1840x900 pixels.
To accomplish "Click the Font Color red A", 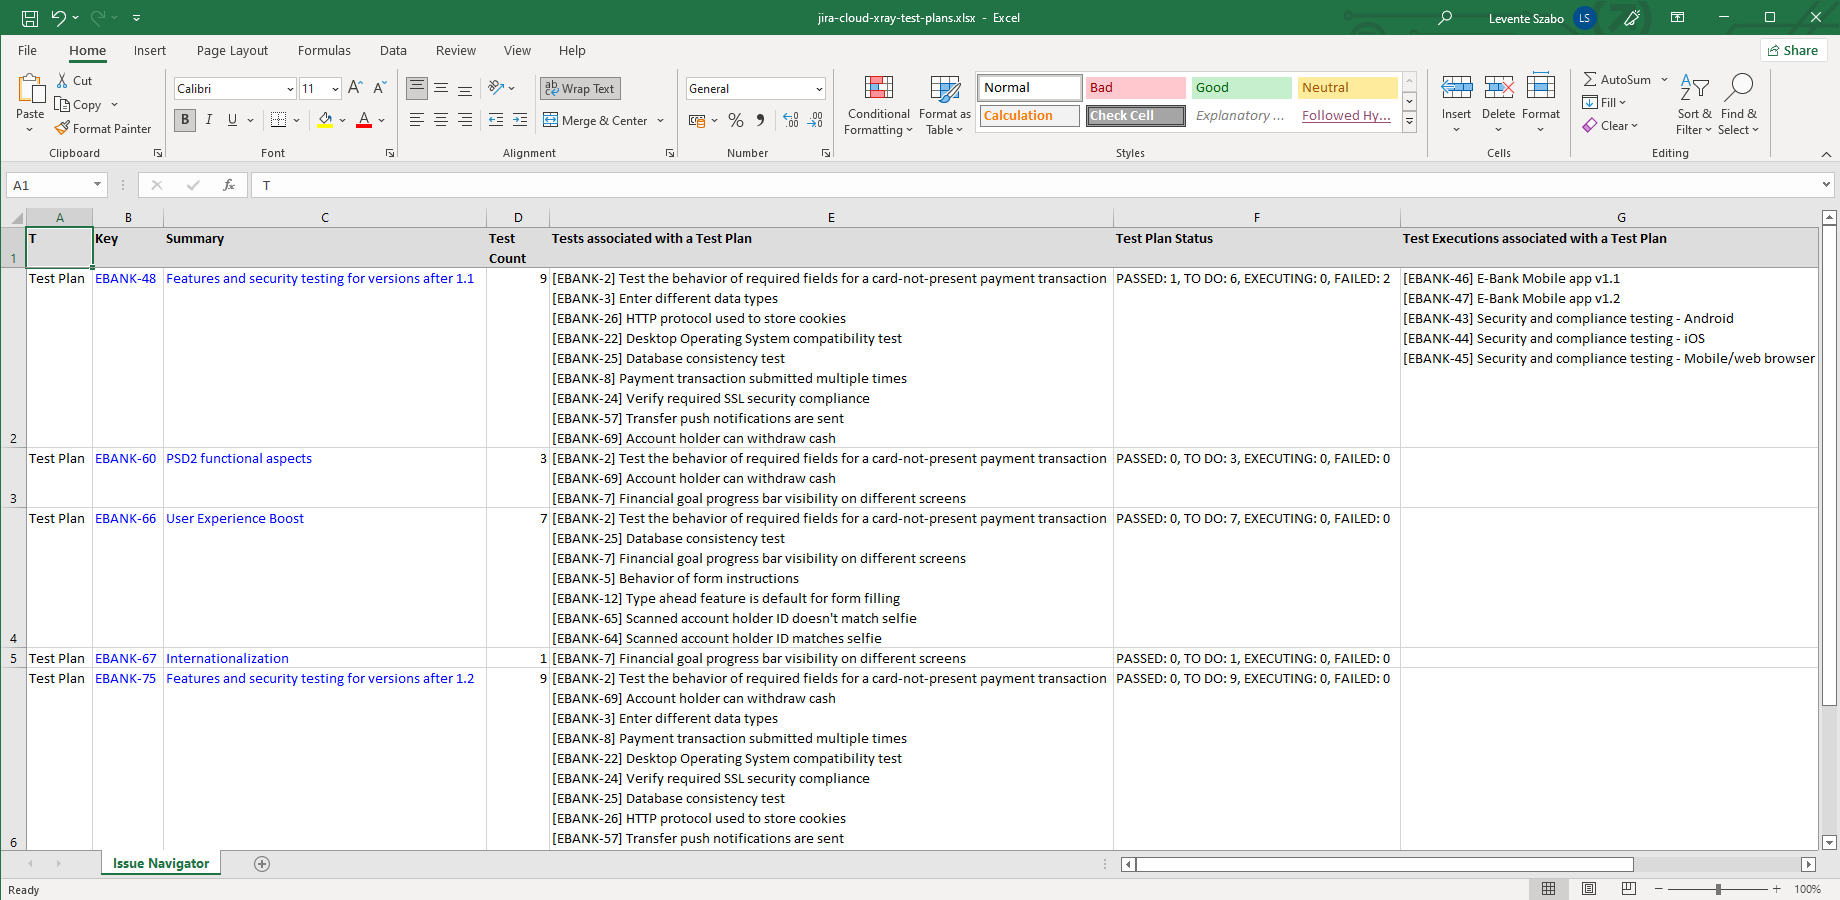I will (x=364, y=120).
